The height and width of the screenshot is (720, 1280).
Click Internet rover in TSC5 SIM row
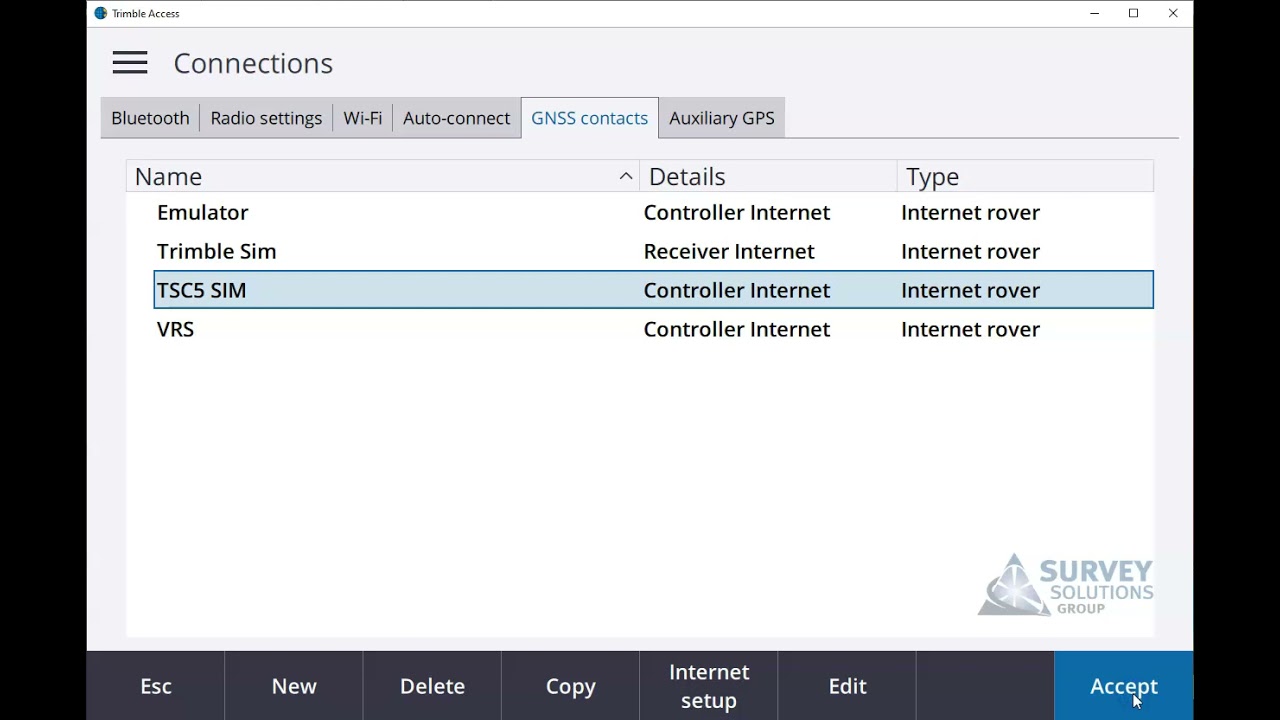pyautogui.click(x=970, y=290)
